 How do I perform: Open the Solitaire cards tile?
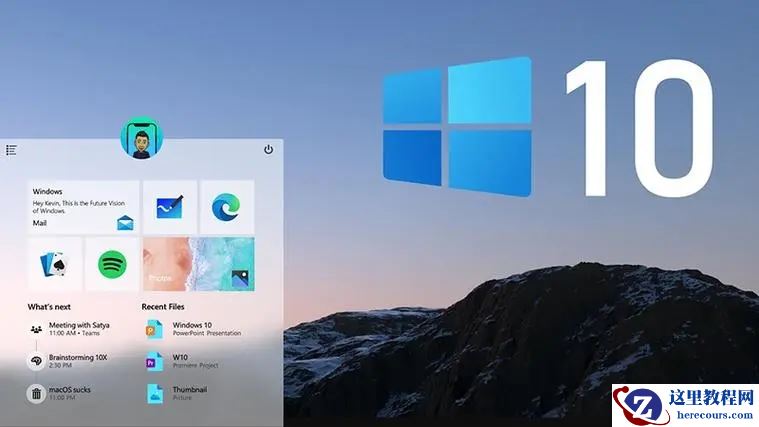coord(55,264)
